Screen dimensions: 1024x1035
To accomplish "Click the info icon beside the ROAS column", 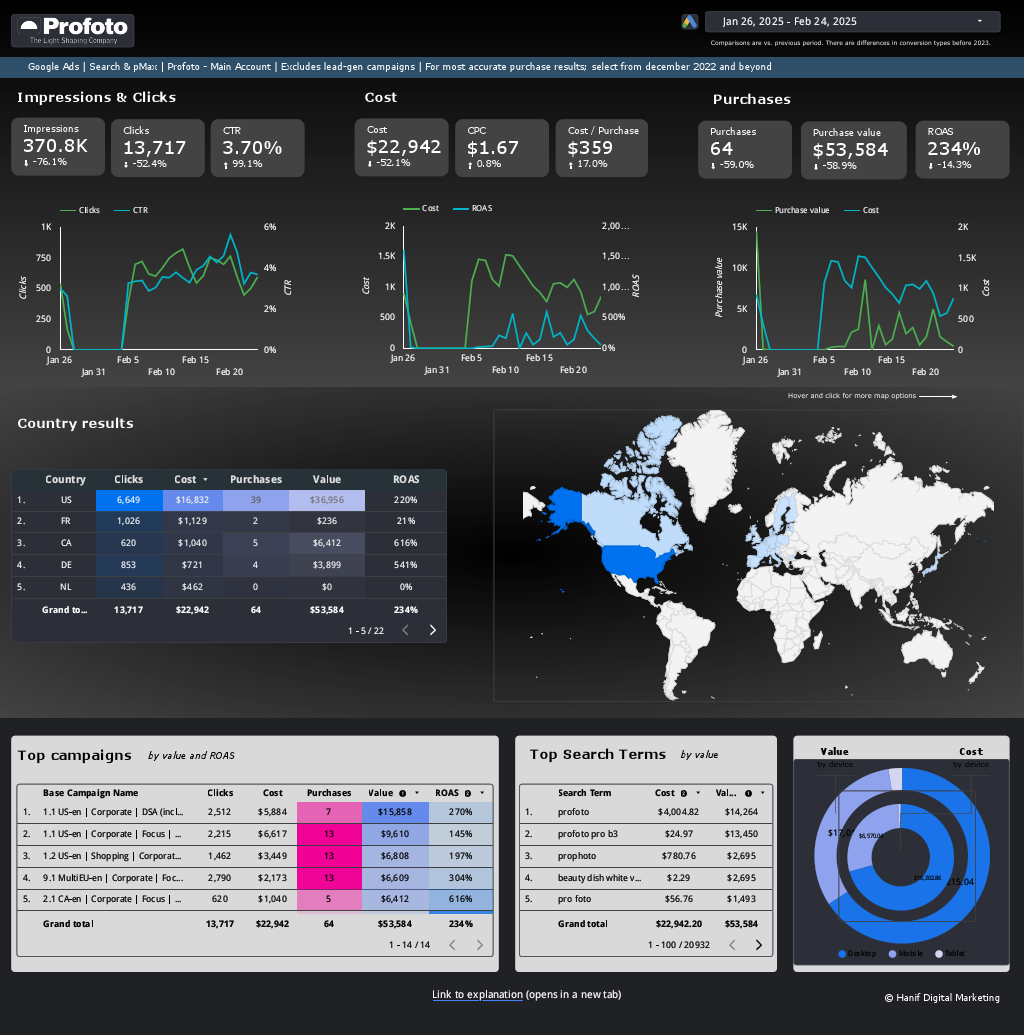I will tap(468, 793).
